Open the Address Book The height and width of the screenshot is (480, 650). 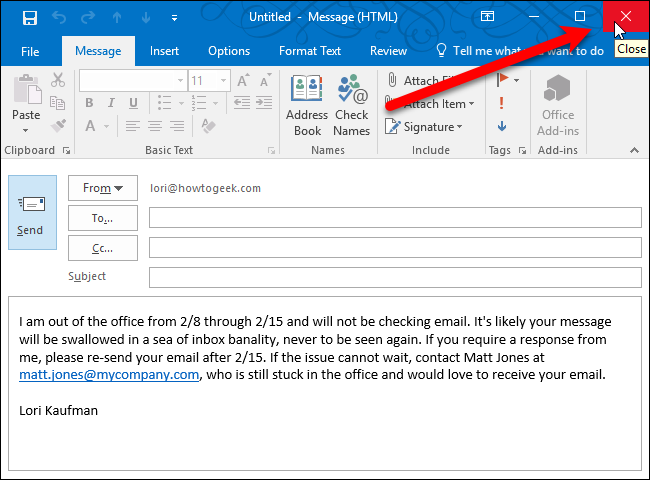coord(307,106)
